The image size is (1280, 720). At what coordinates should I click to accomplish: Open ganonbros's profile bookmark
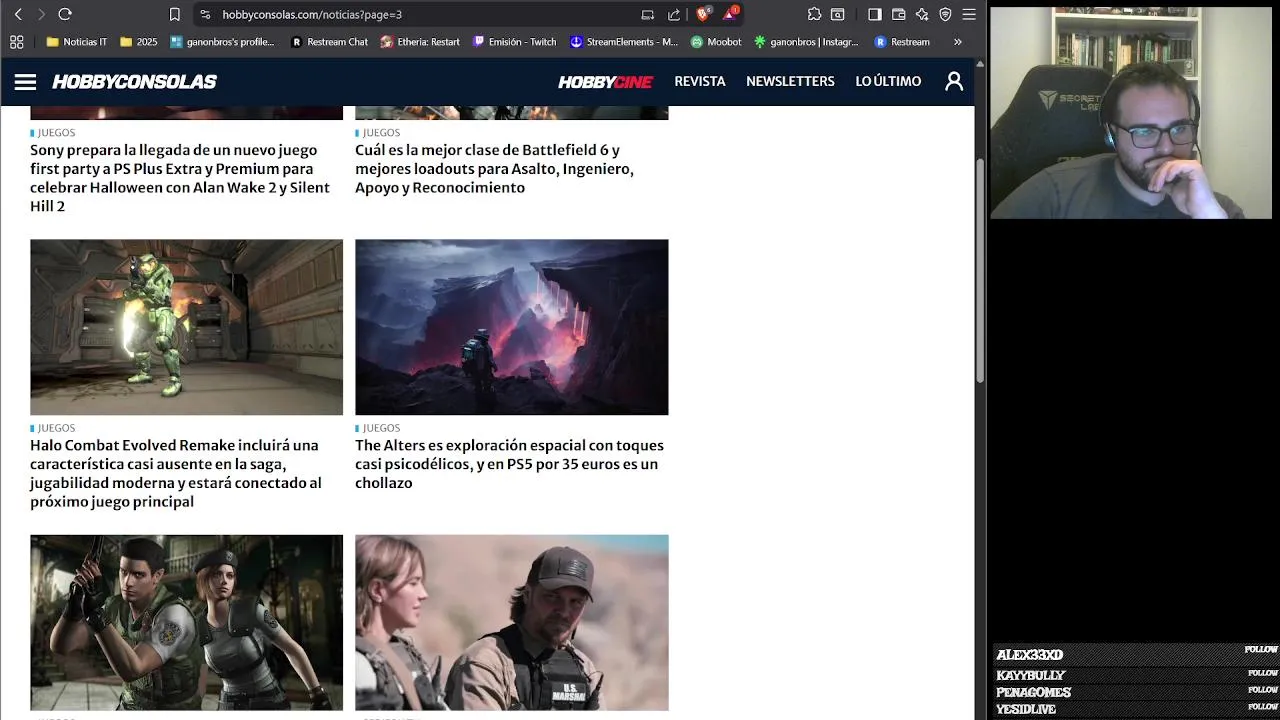(222, 42)
